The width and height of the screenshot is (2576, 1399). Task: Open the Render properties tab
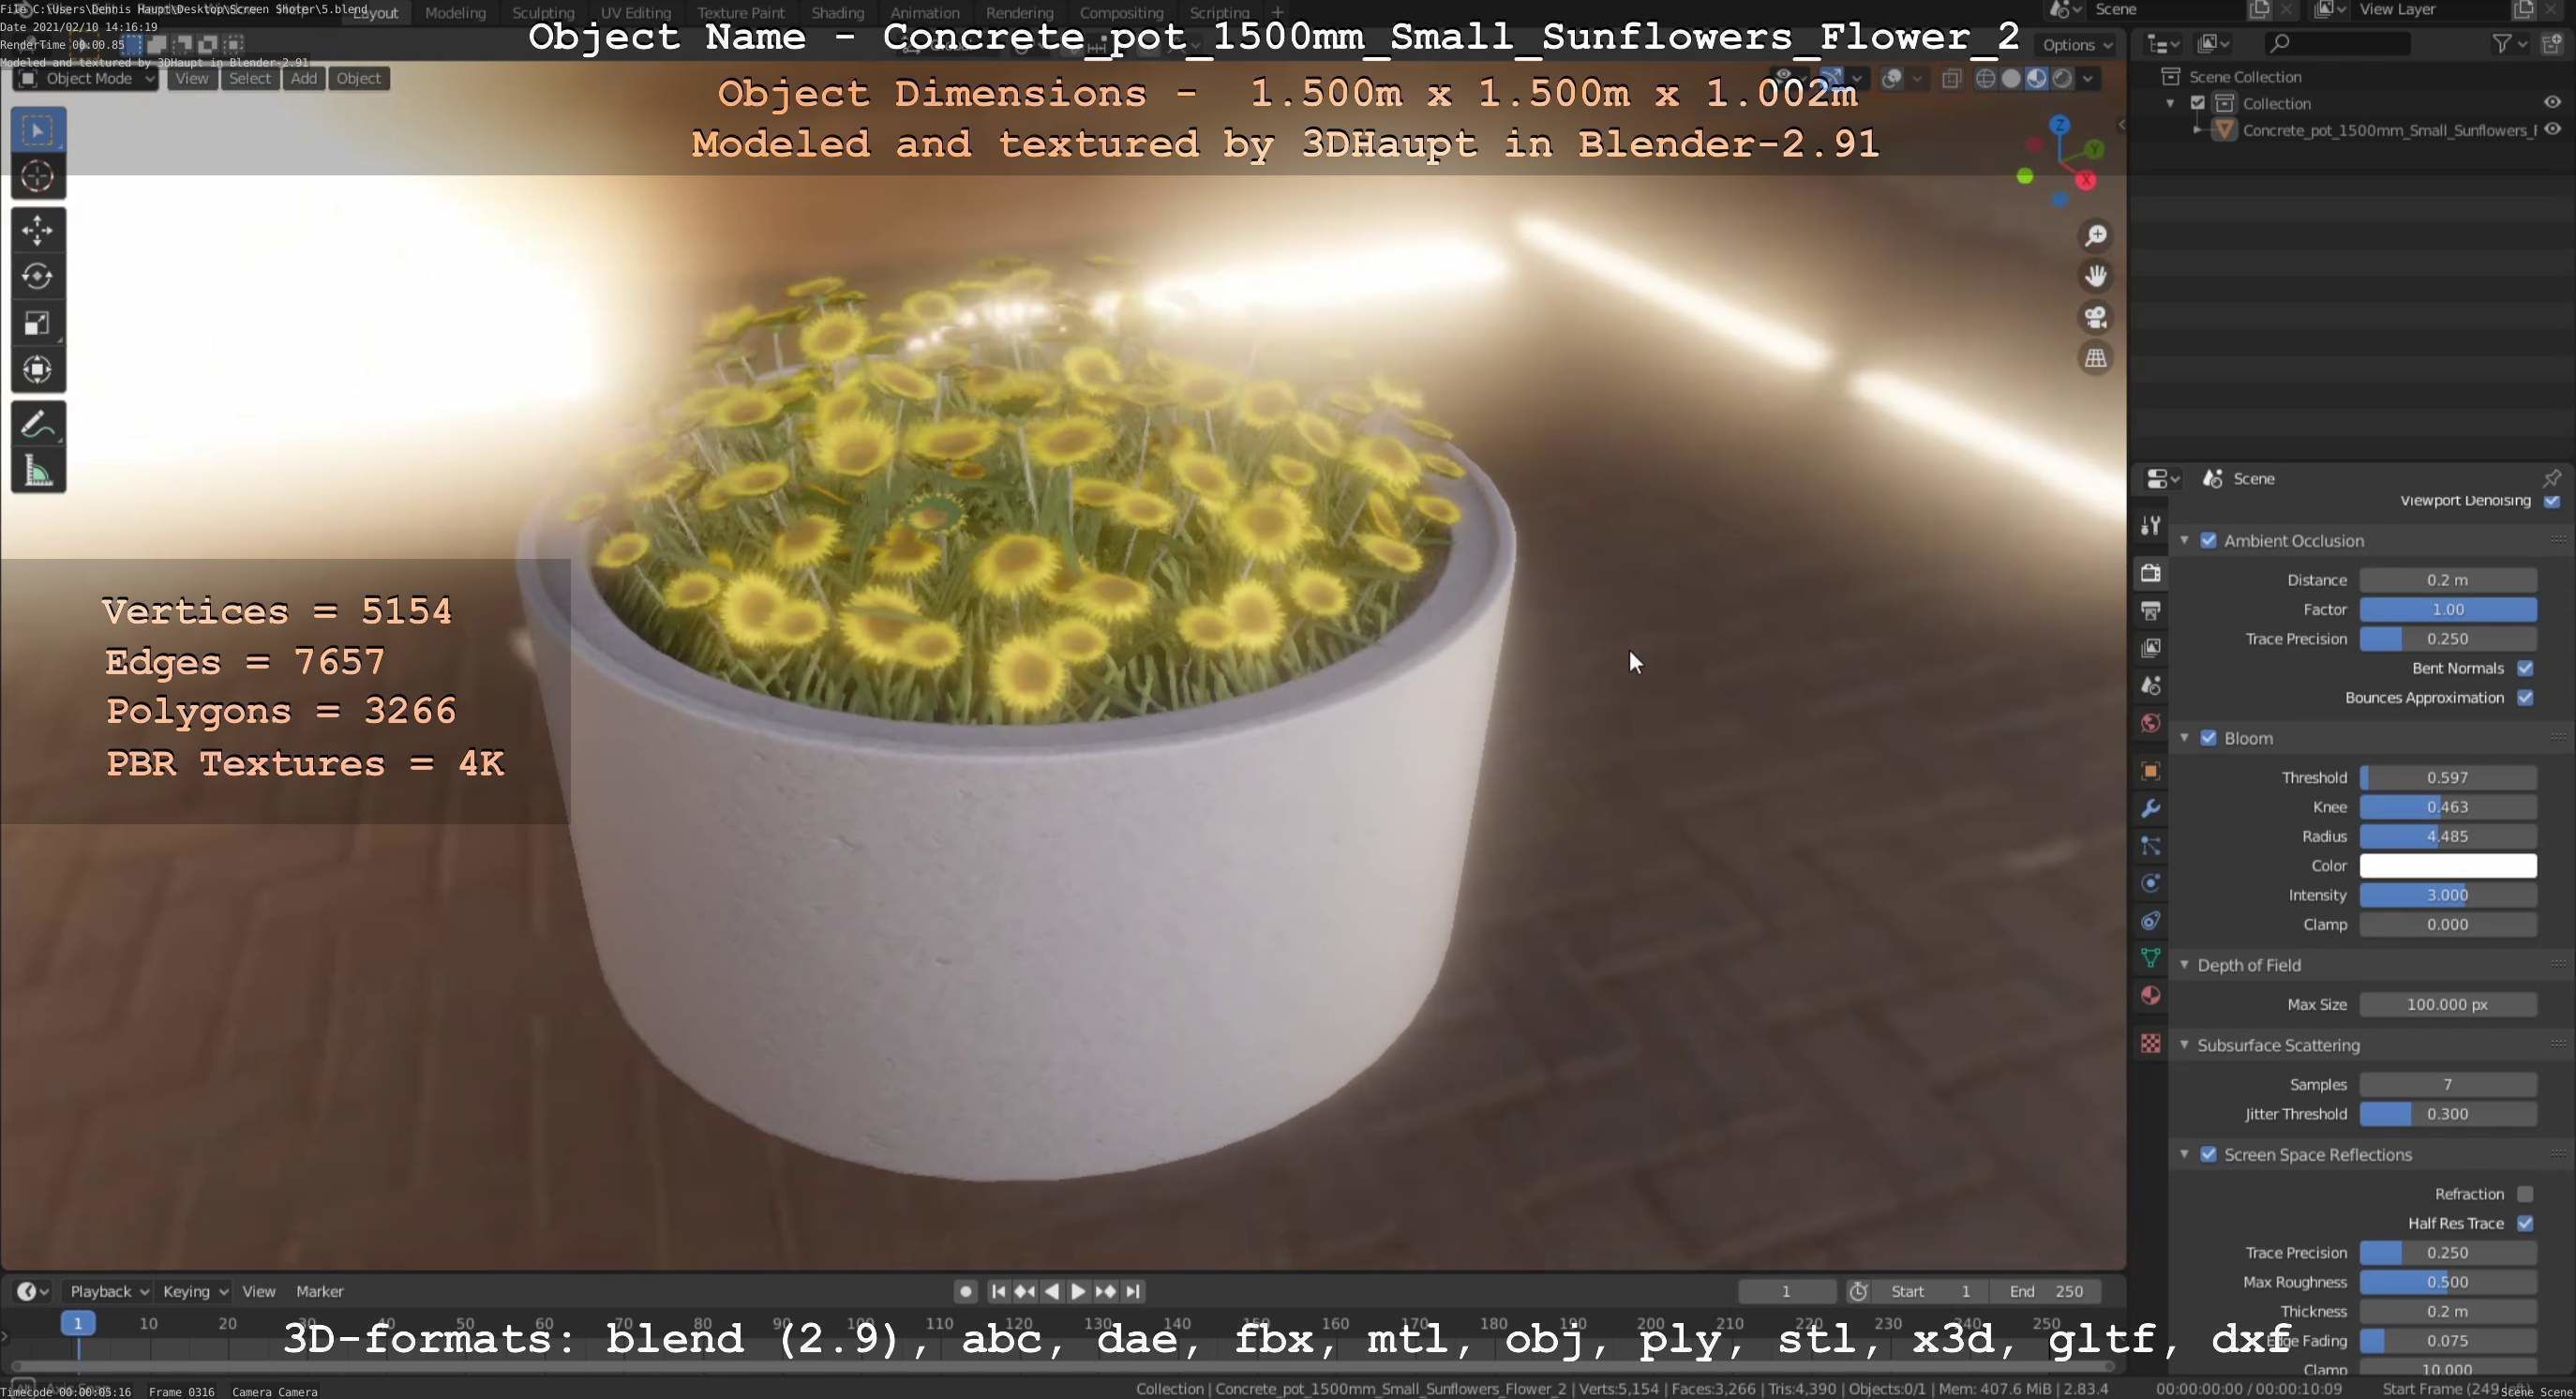tap(2151, 573)
